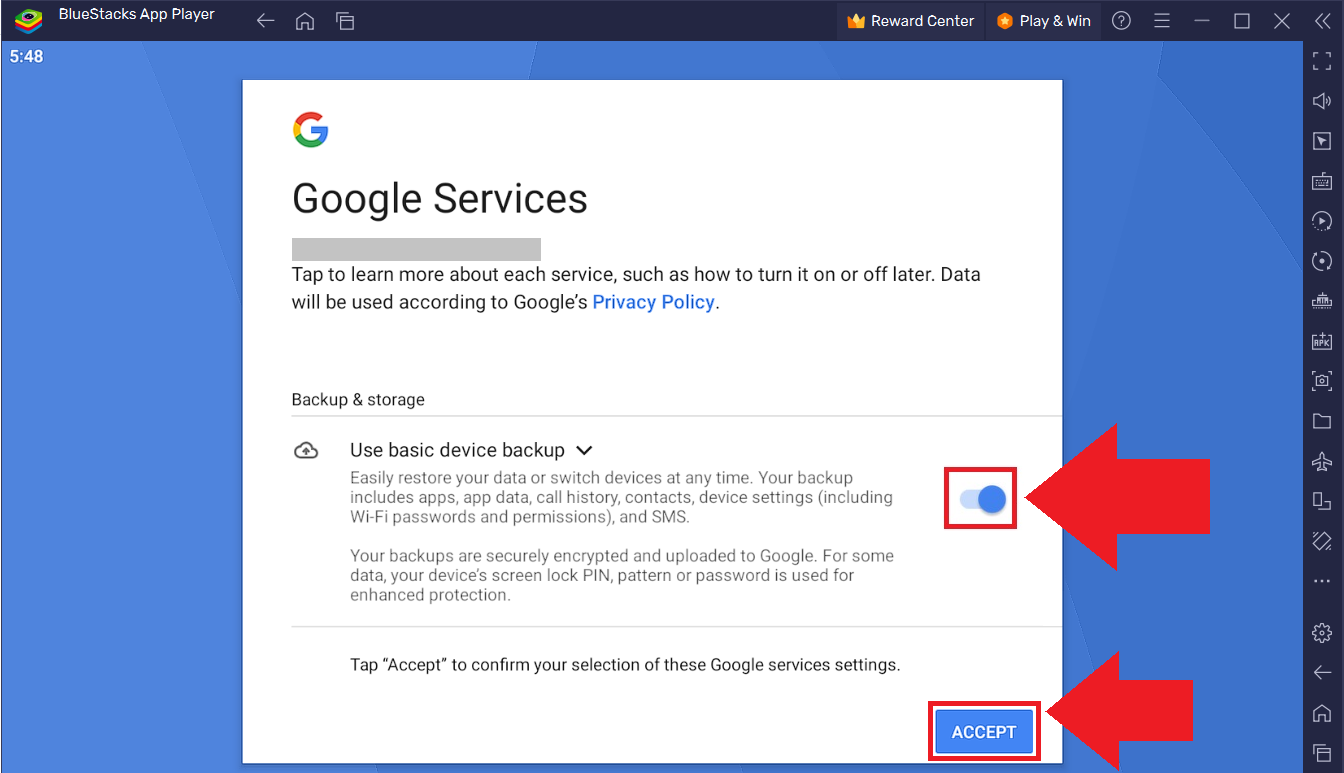Click the shake device icon
Image resolution: width=1344 pixels, height=773 pixels.
[x=1322, y=541]
